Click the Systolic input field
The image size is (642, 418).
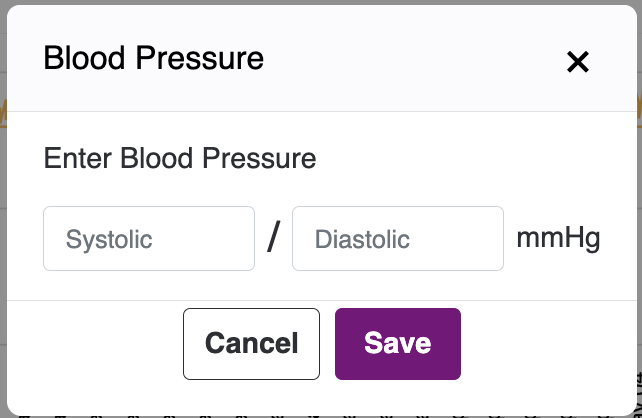coord(149,239)
